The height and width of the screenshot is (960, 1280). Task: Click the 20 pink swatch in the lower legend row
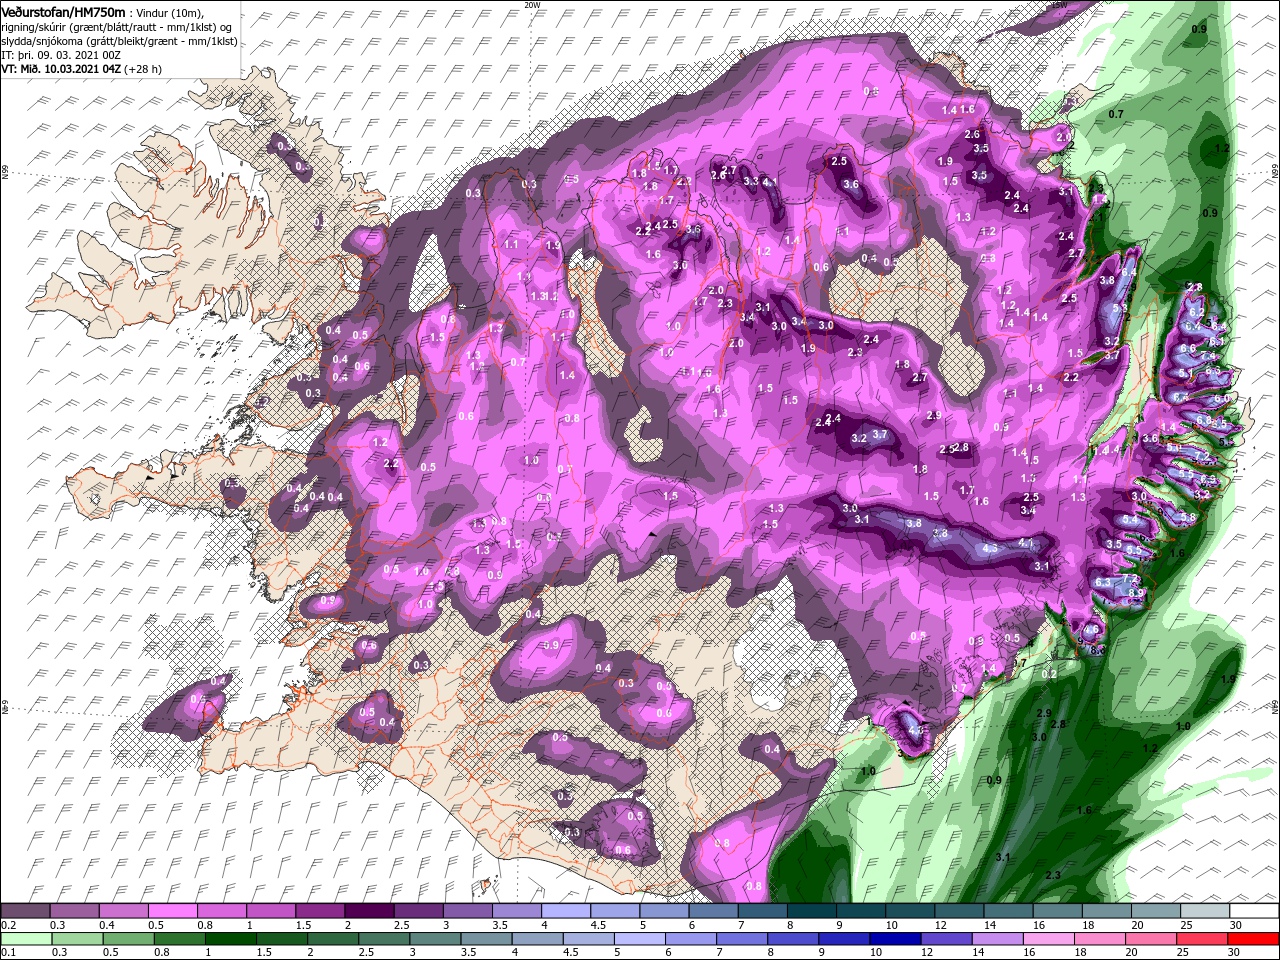coord(1149,939)
